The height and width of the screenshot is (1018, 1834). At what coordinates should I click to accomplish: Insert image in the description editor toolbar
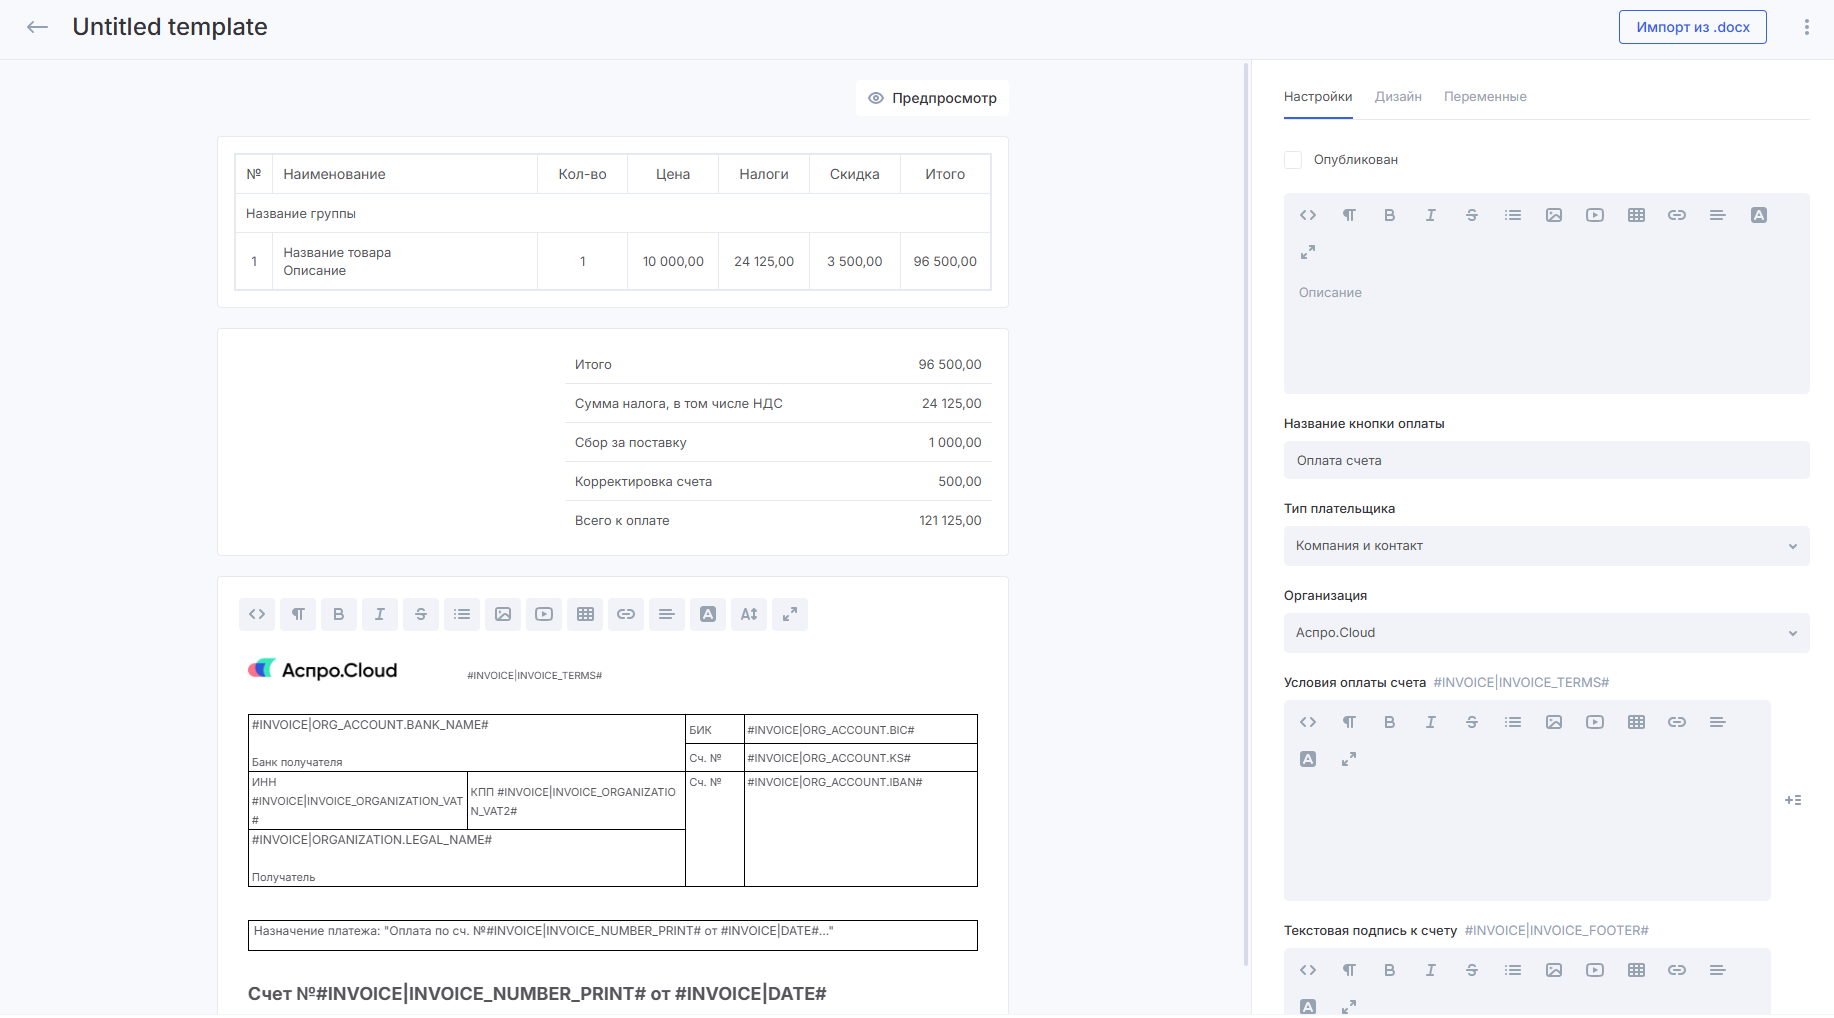(1553, 215)
